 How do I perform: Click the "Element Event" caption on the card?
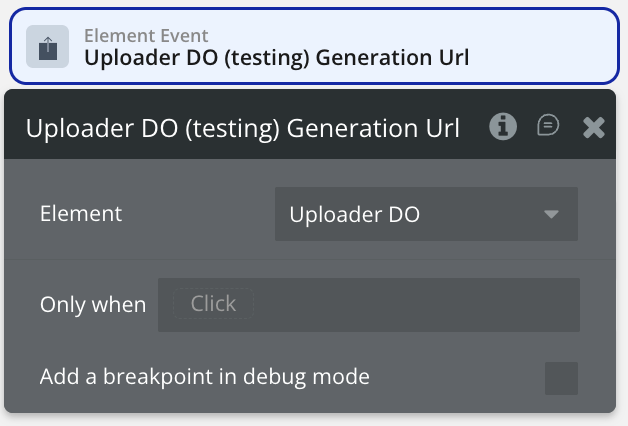coord(146,36)
